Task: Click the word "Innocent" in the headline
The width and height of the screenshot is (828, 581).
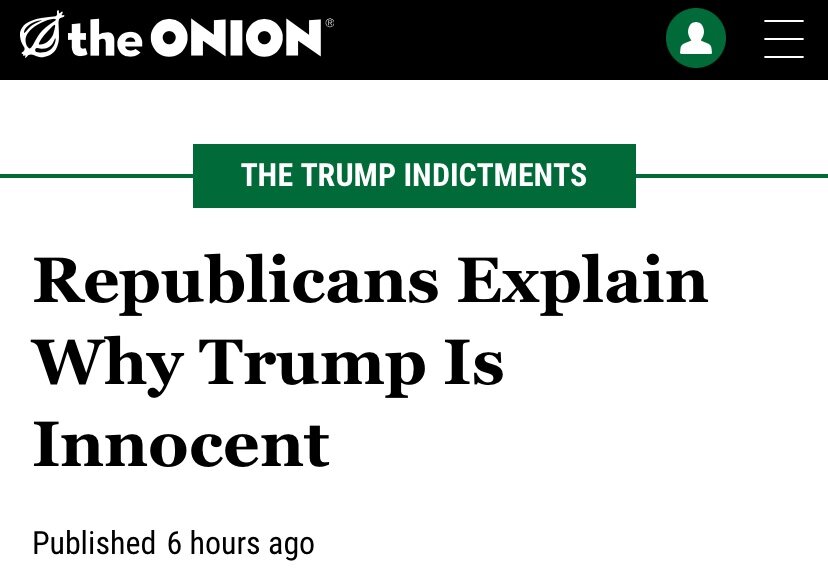Action: pos(181,445)
